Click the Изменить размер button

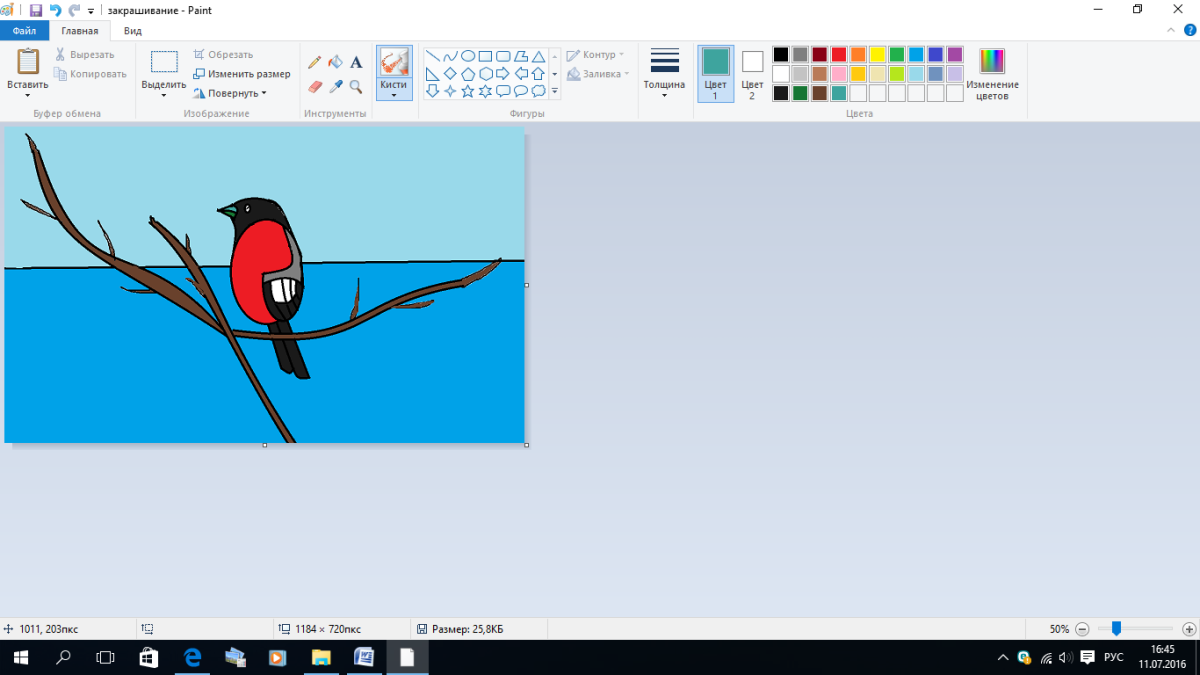(242, 74)
